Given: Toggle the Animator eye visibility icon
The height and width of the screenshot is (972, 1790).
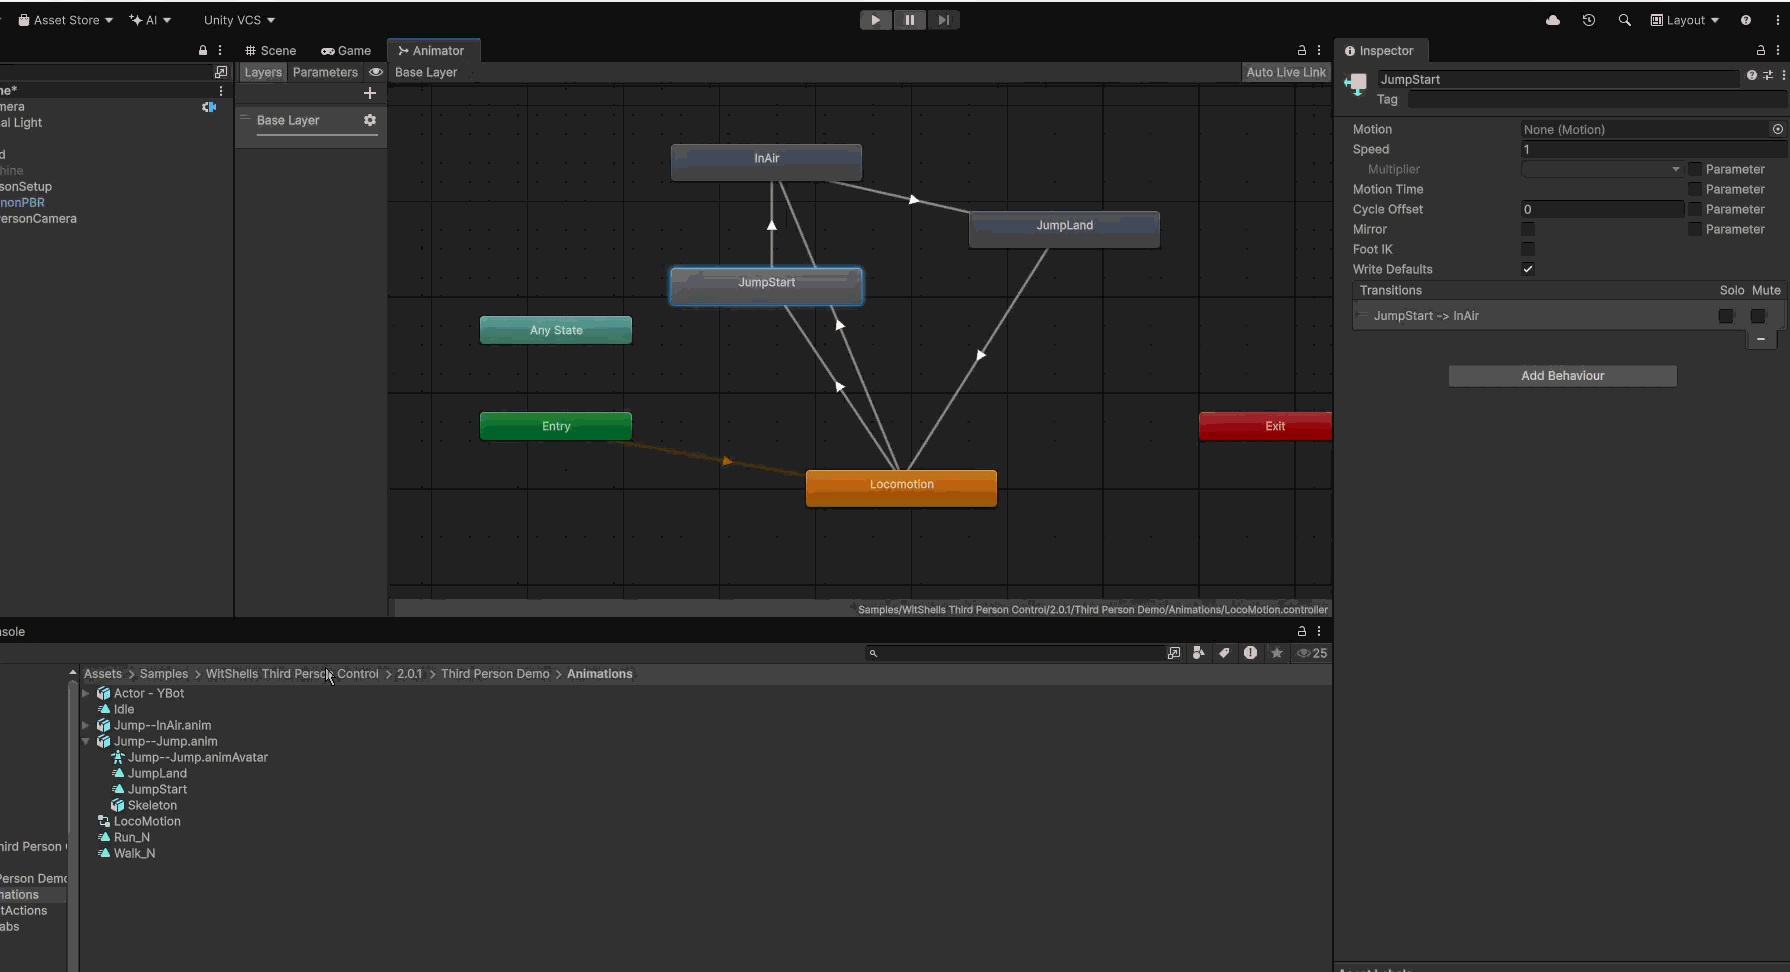Looking at the screenshot, I should pyautogui.click(x=376, y=72).
